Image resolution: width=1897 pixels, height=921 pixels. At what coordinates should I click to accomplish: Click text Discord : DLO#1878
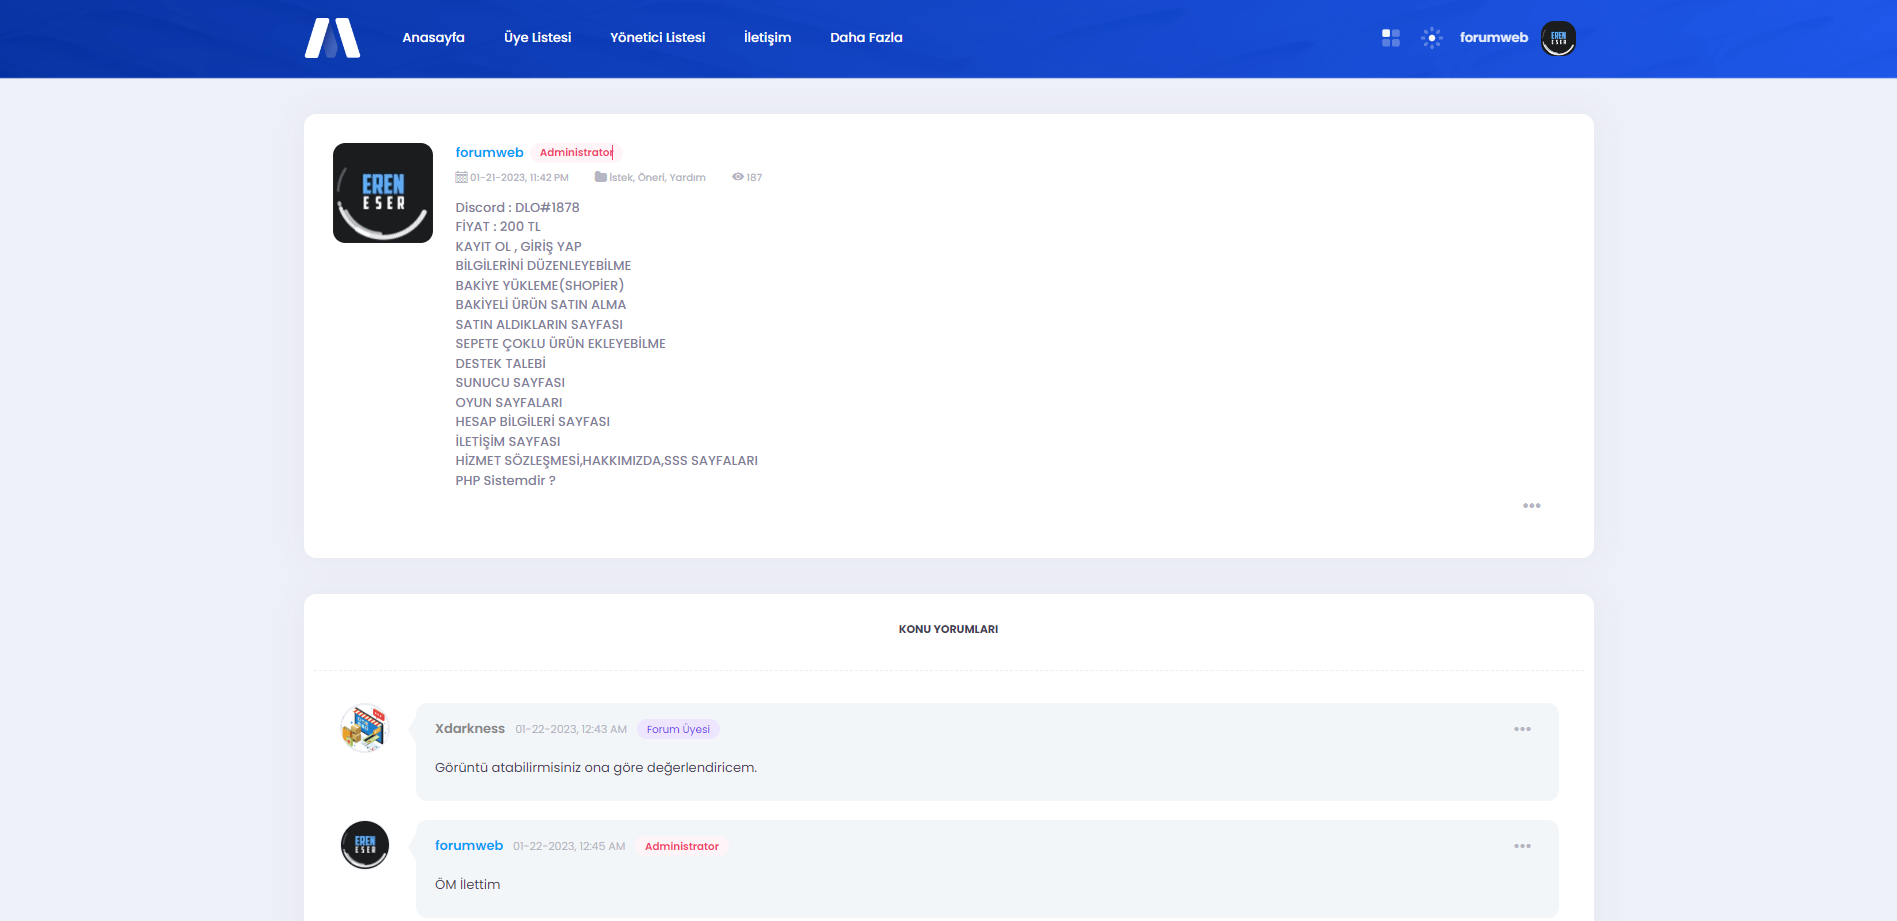pos(517,208)
